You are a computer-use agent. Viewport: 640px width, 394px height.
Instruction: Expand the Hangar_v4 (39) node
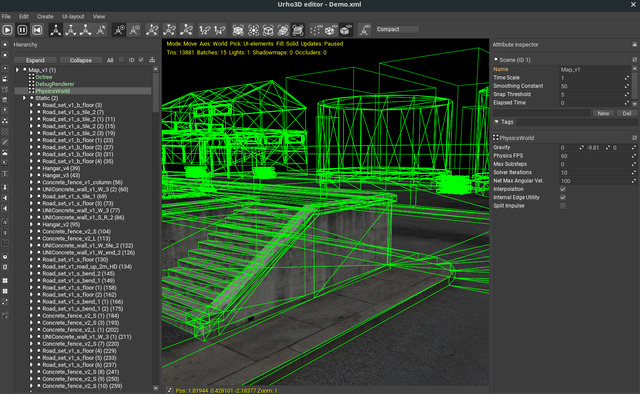[x=31, y=168]
